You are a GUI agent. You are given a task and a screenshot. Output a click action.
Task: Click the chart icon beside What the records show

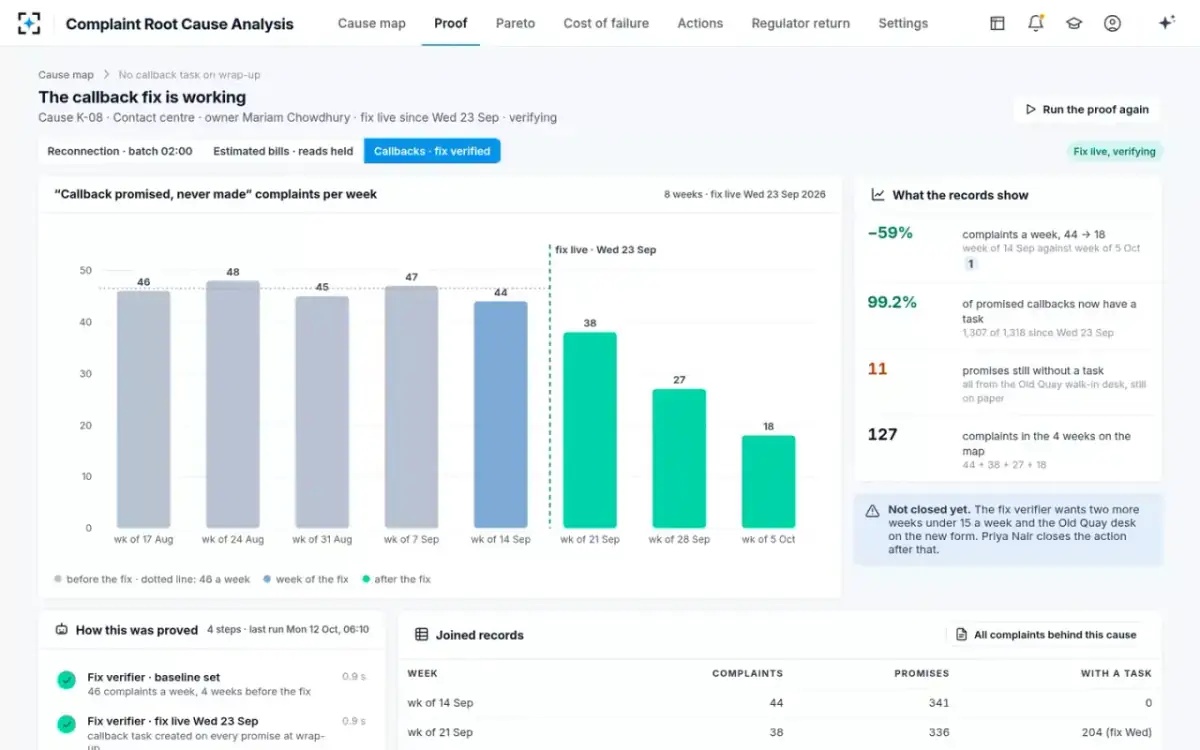pyautogui.click(x=878, y=195)
